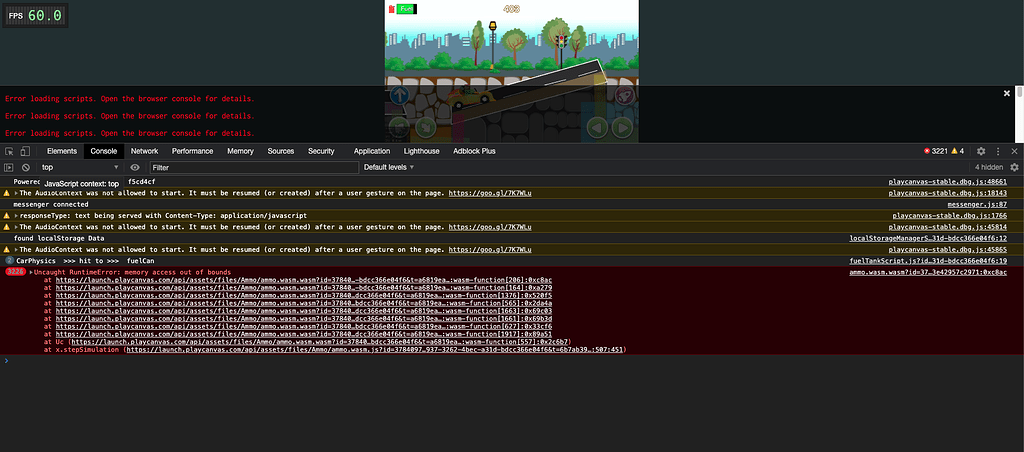Open live expression eye icon
The image size is (1024, 452).
click(135, 167)
